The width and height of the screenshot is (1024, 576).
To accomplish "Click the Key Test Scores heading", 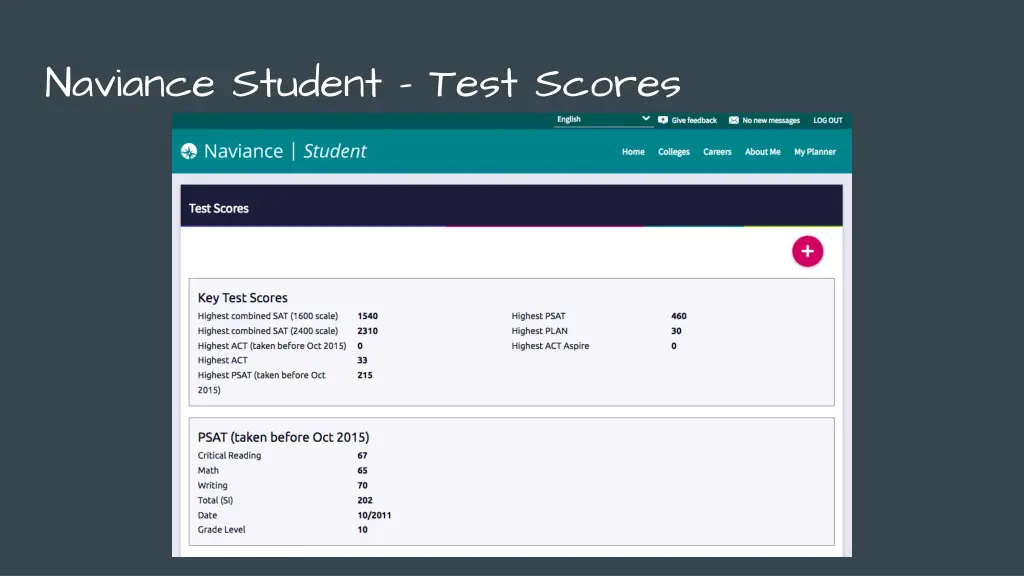I will click(x=242, y=298).
